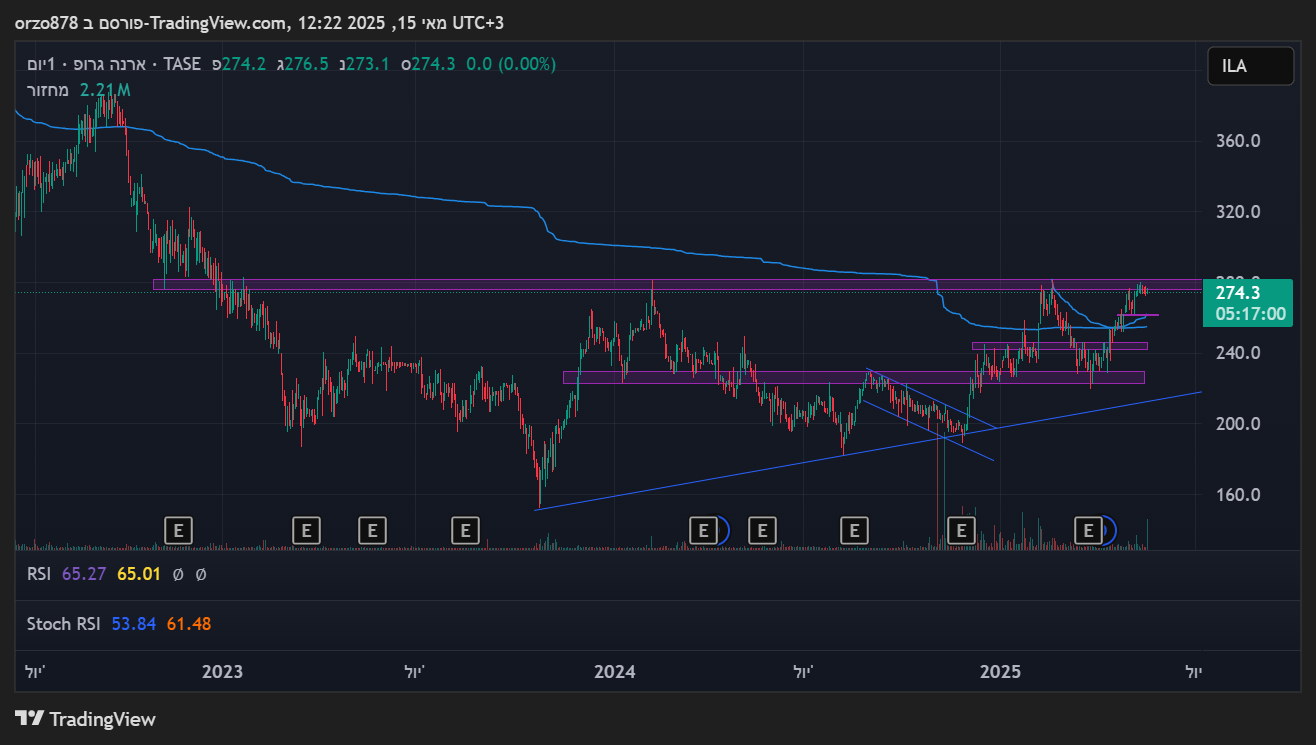Click the 2024 label on time axis

tap(614, 672)
